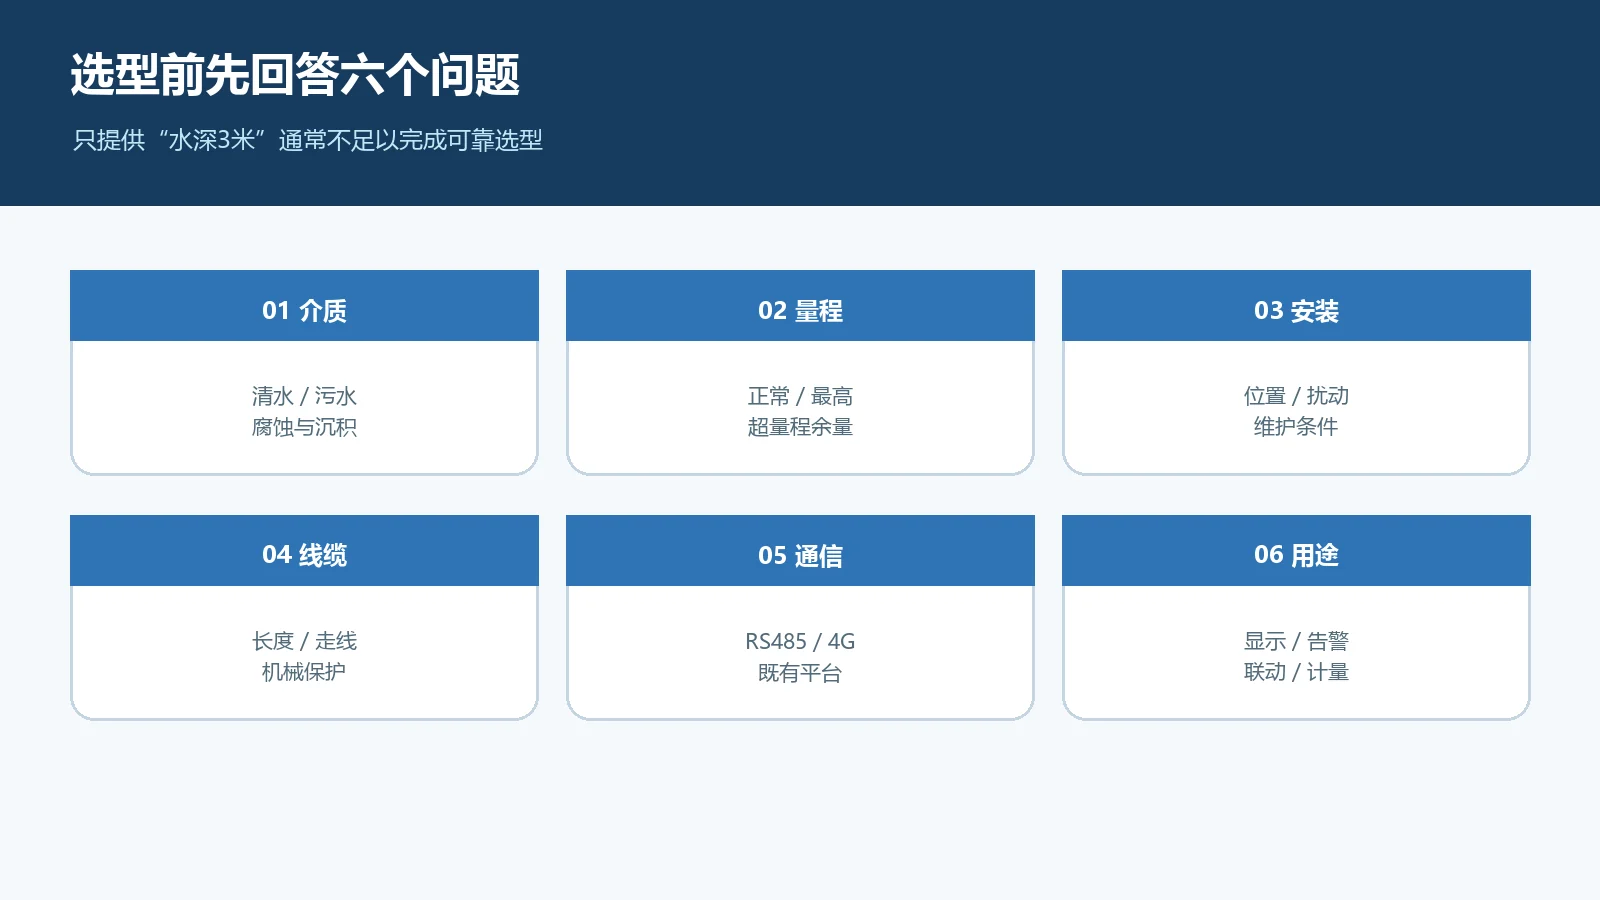Image resolution: width=1600 pixels, height=900 pixels.
Task: Select the text 机械保护
Action: [304, 672]
